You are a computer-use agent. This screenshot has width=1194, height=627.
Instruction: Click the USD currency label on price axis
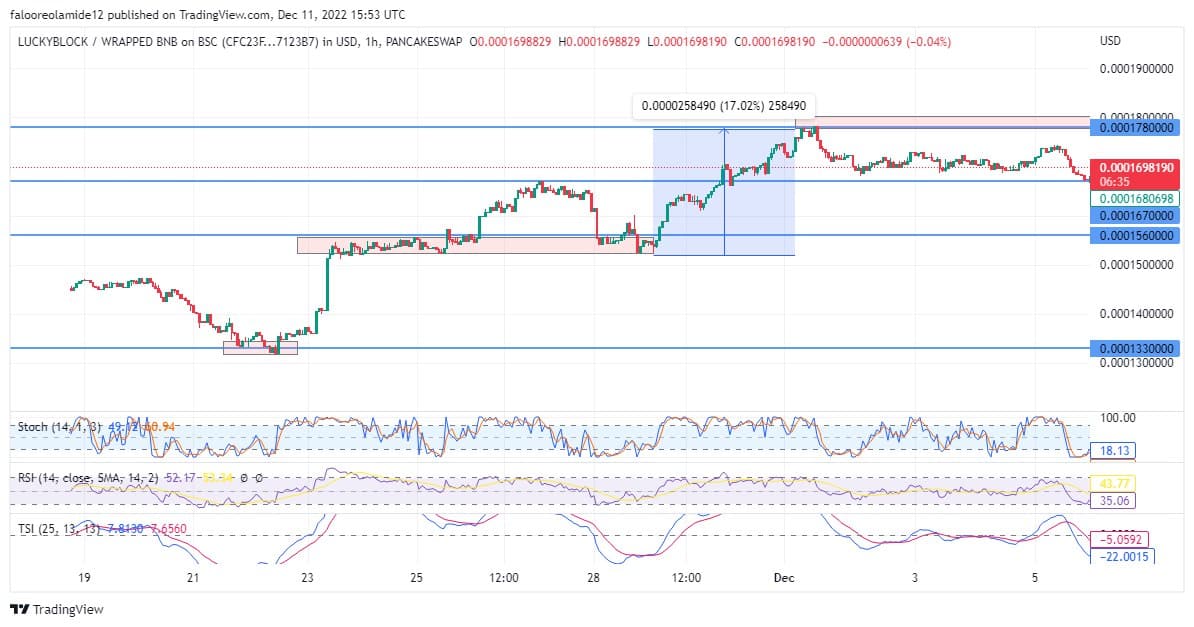pos(1109,40)
